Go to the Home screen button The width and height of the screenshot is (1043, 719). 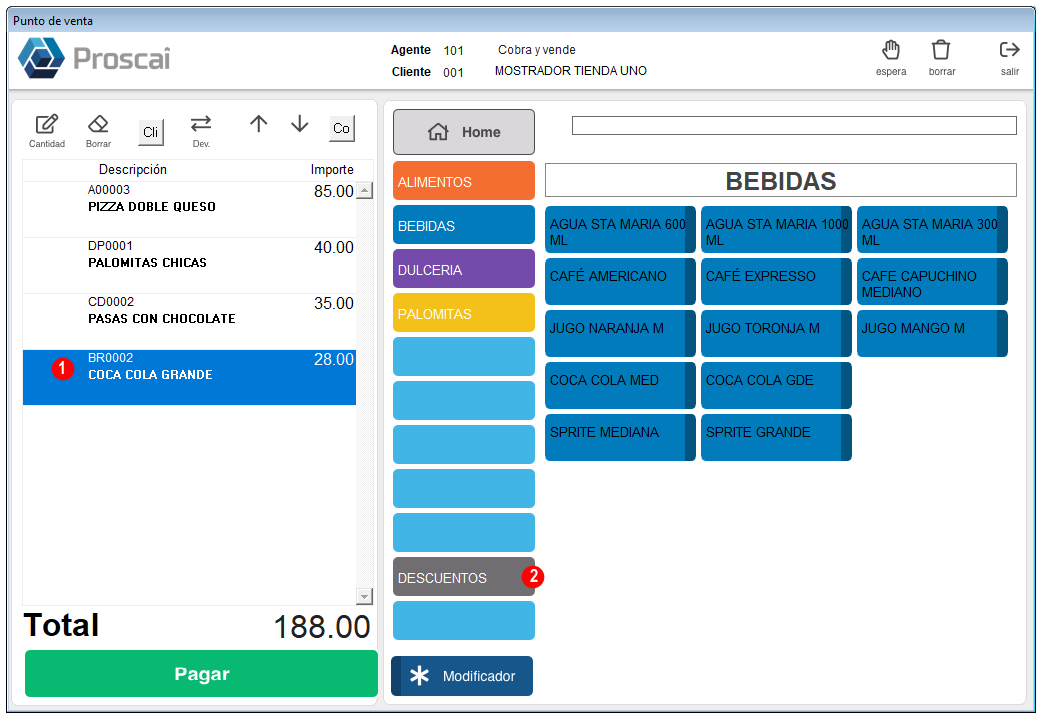[x=464, y=132]
